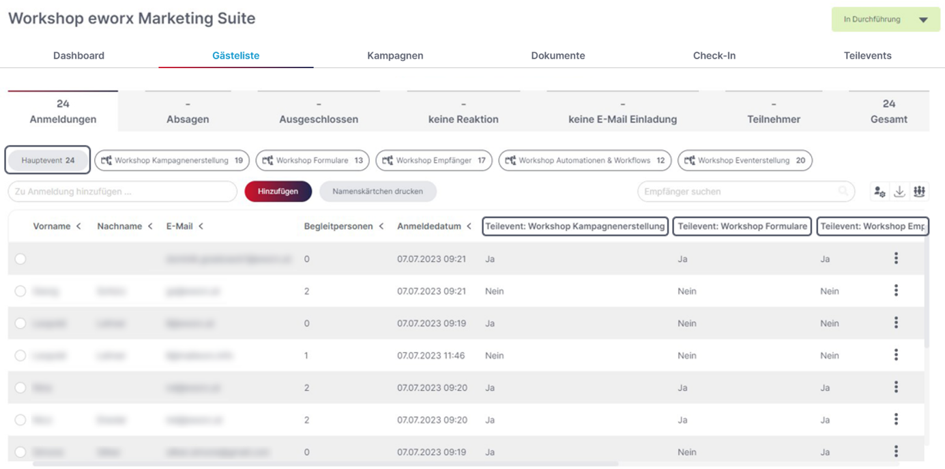Open the In Durchführung status dropdown

click(x=885, y=19)
